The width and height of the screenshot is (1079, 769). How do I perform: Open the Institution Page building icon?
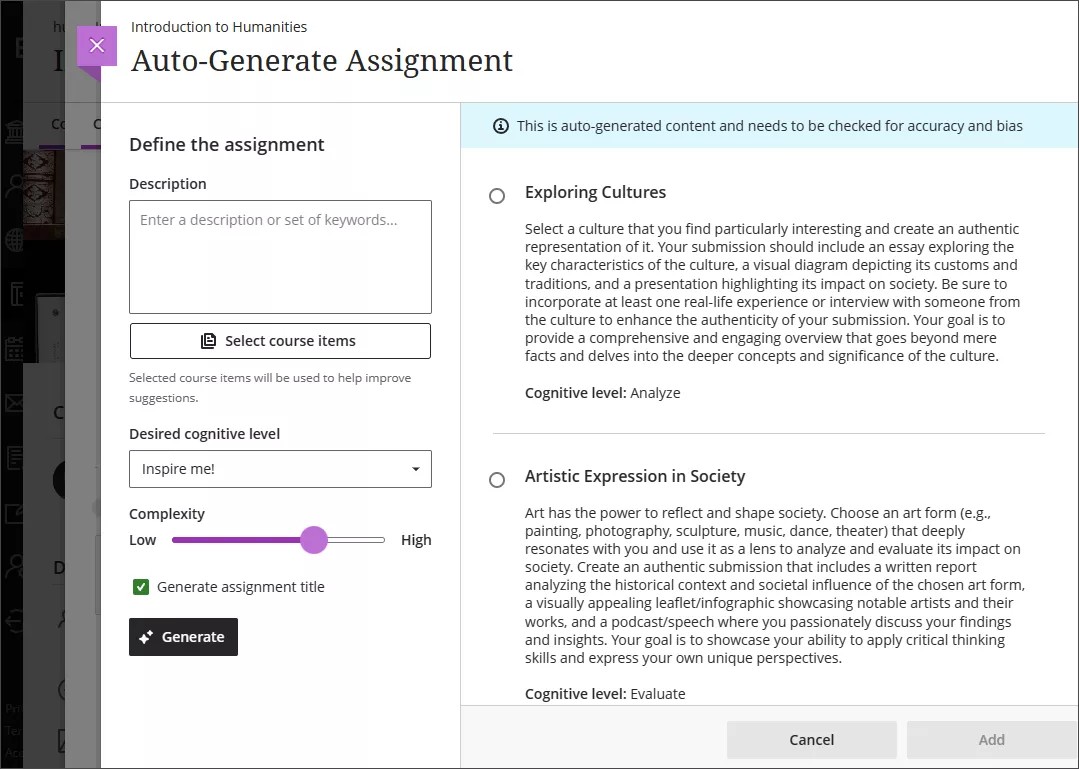[x=15, y=132]
